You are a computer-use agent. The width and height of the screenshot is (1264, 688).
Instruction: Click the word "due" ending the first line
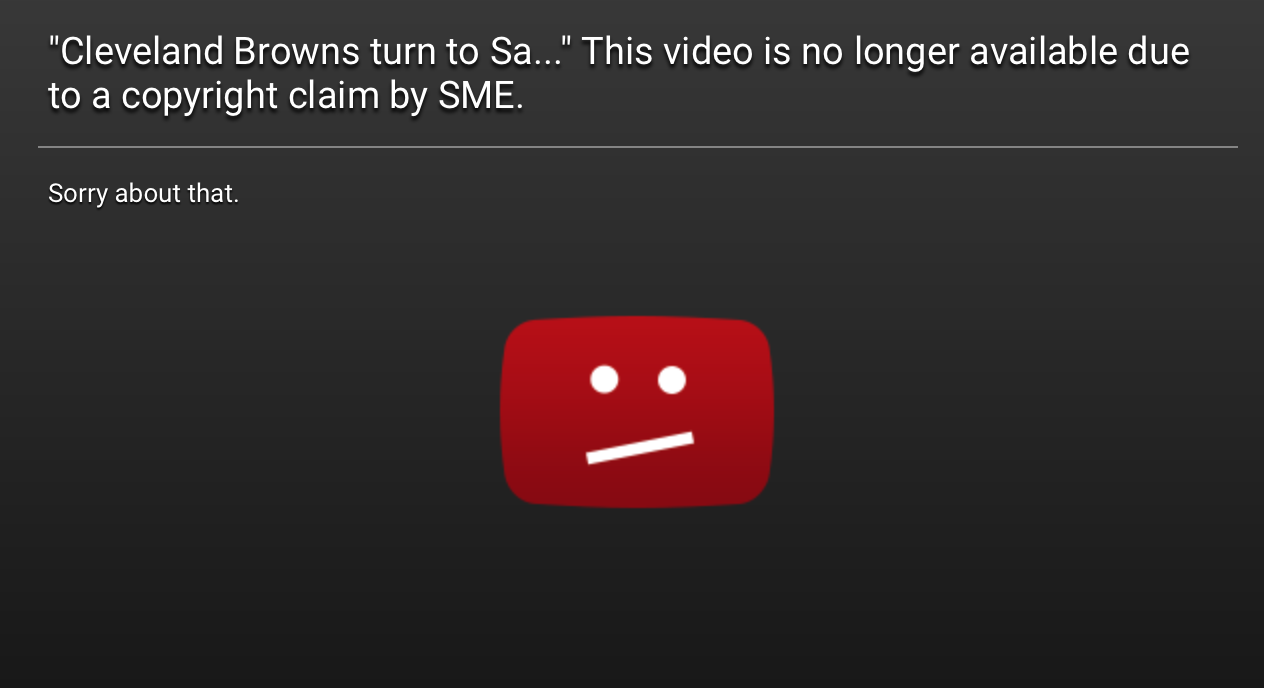pyautogui.click(x=1160, y=52)
